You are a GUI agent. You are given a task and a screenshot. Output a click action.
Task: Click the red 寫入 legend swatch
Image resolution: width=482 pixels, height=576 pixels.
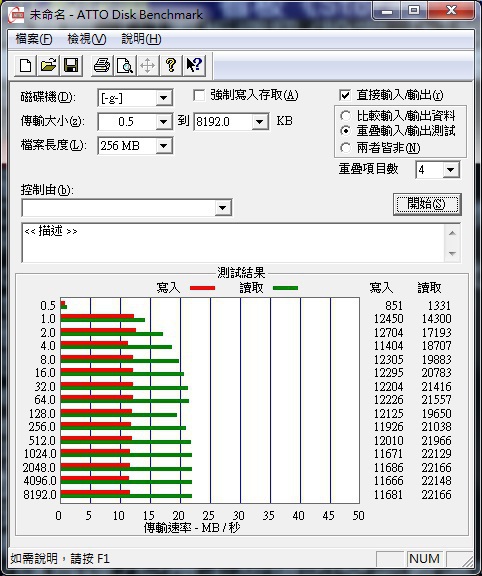pos(202,288)
